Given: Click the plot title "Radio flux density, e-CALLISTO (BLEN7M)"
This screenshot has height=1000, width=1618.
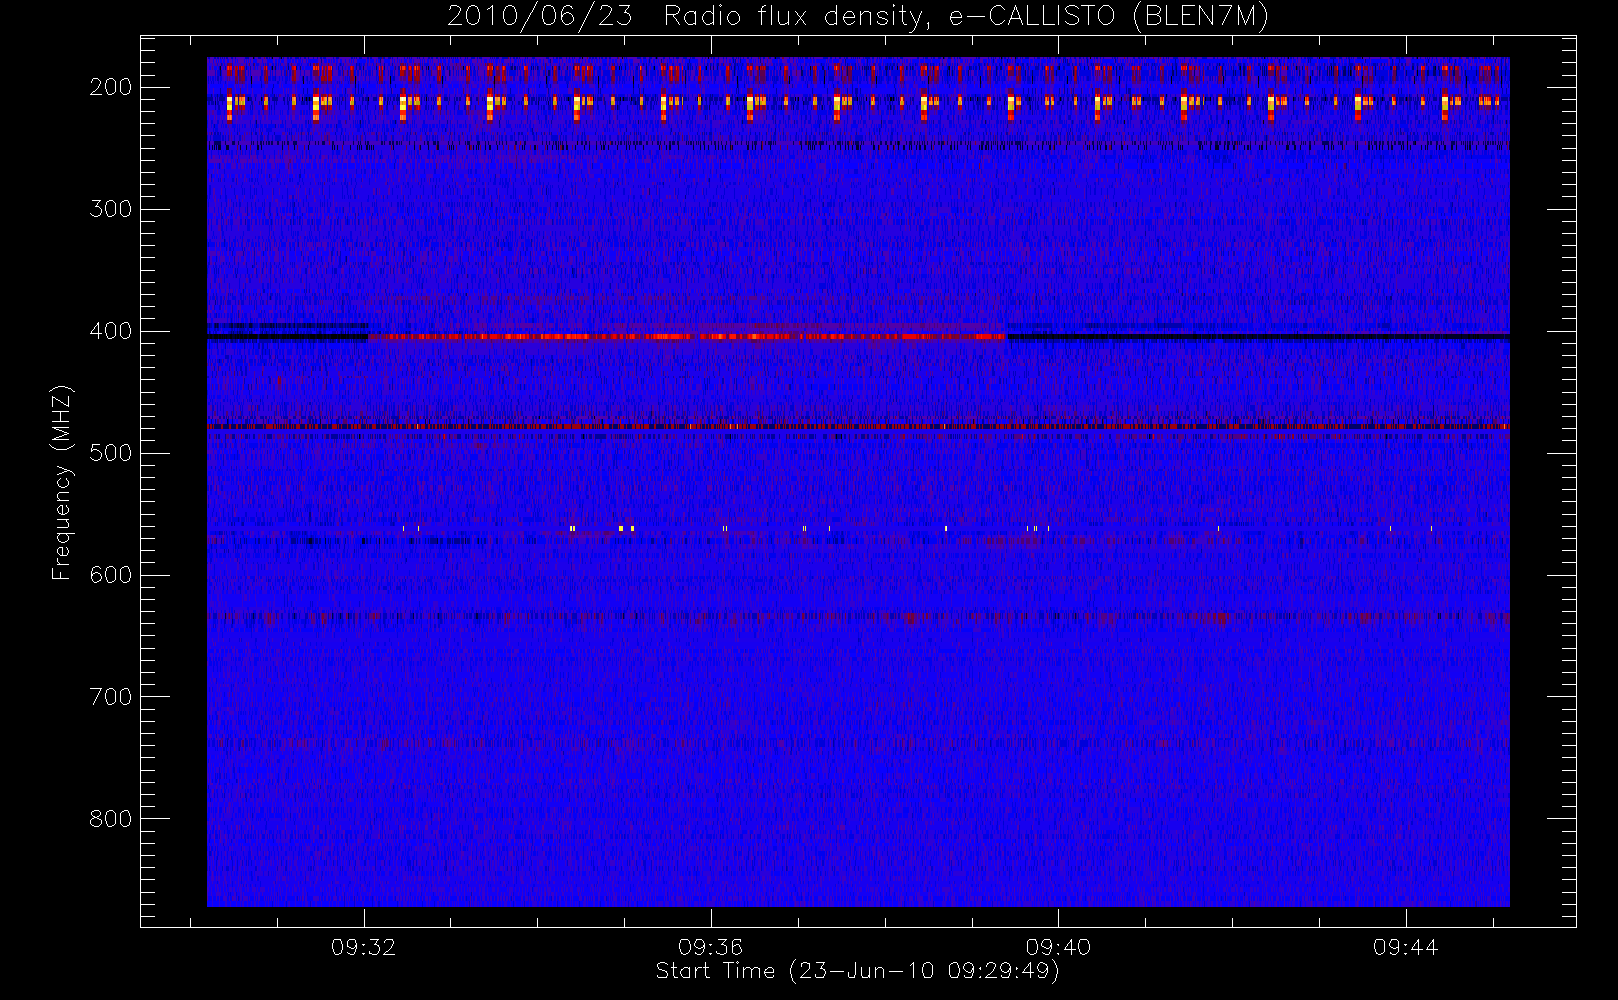Looking at the screenshot, I should pyautogui.click(x=966, y=17).
